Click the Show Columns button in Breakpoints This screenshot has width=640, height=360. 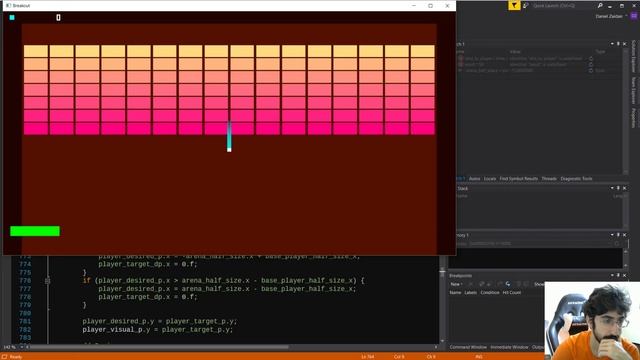tap(539, 284)
